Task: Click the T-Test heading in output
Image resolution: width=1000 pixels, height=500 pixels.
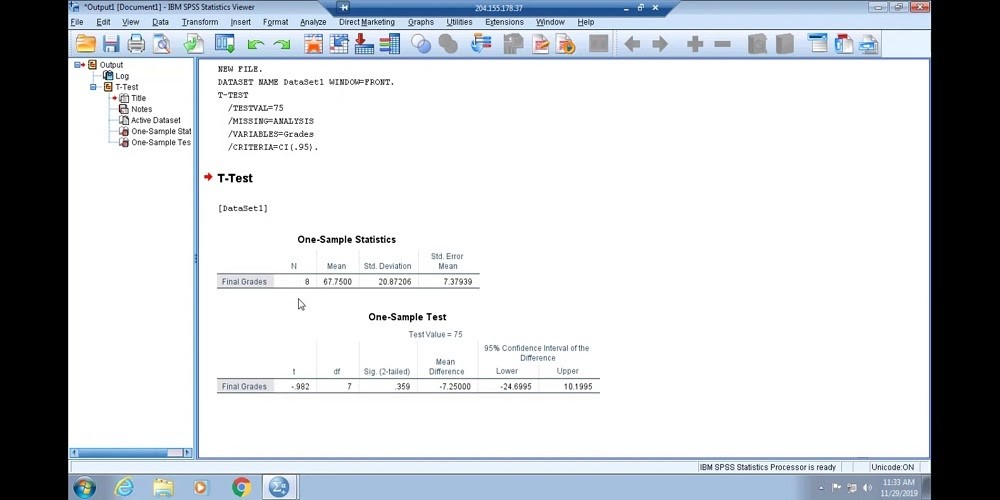Action: tap(235, 178)
